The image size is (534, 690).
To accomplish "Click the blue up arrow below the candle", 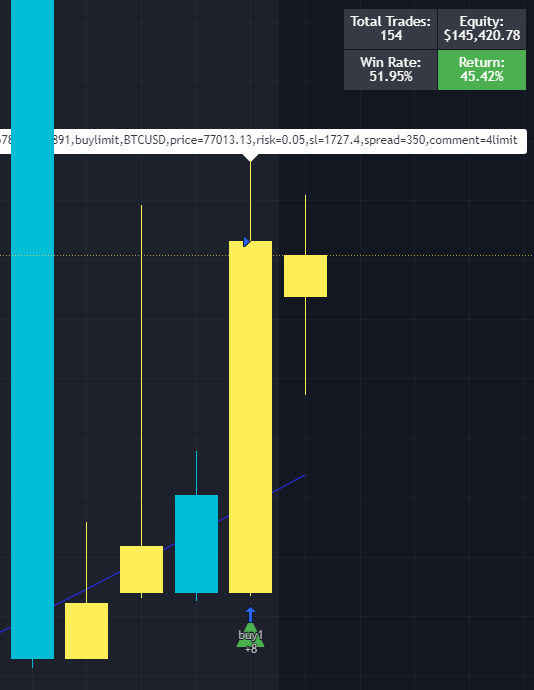I will point(250,615).
